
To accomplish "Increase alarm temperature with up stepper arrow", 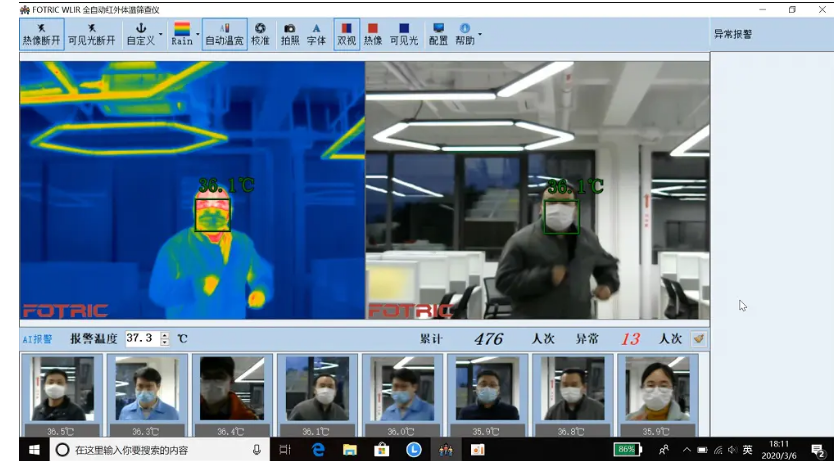I will 165,335.
